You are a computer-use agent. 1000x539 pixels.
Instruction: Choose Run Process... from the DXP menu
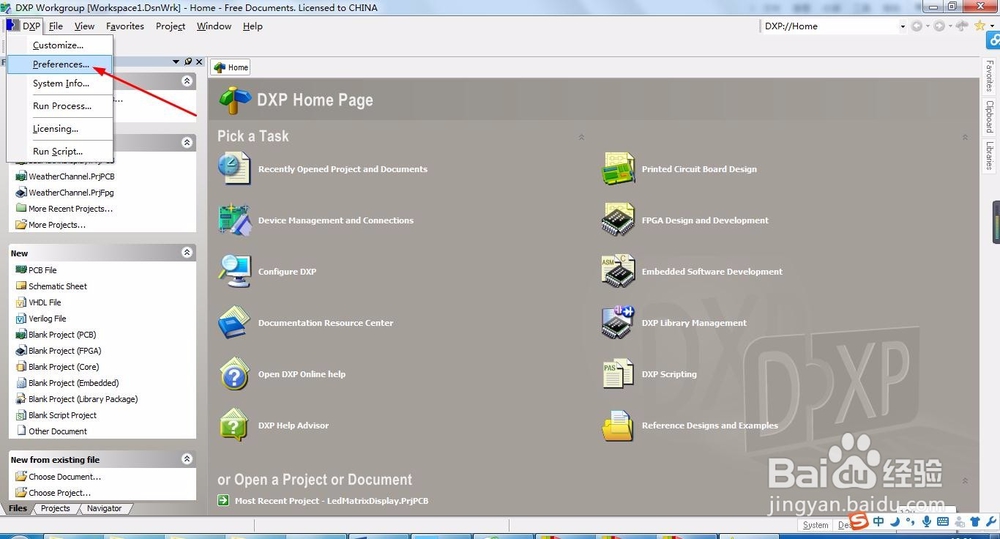[x=60, y=106]
